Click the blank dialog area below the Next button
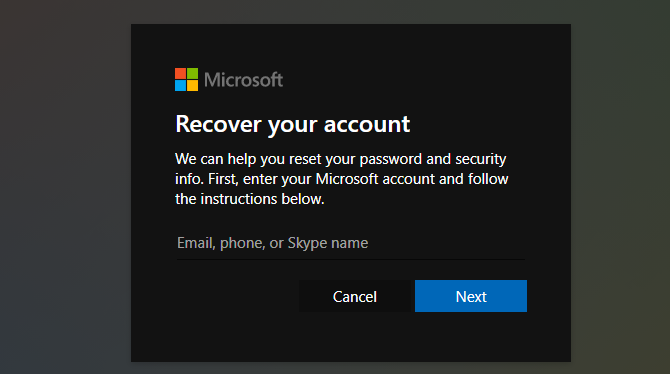Viewport: 670px width, 374px height. tap(471, 336)
